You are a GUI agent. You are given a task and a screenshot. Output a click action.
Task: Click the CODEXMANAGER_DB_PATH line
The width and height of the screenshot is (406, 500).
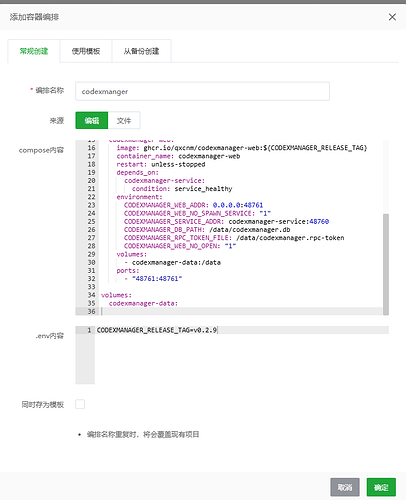coord(207,230)
